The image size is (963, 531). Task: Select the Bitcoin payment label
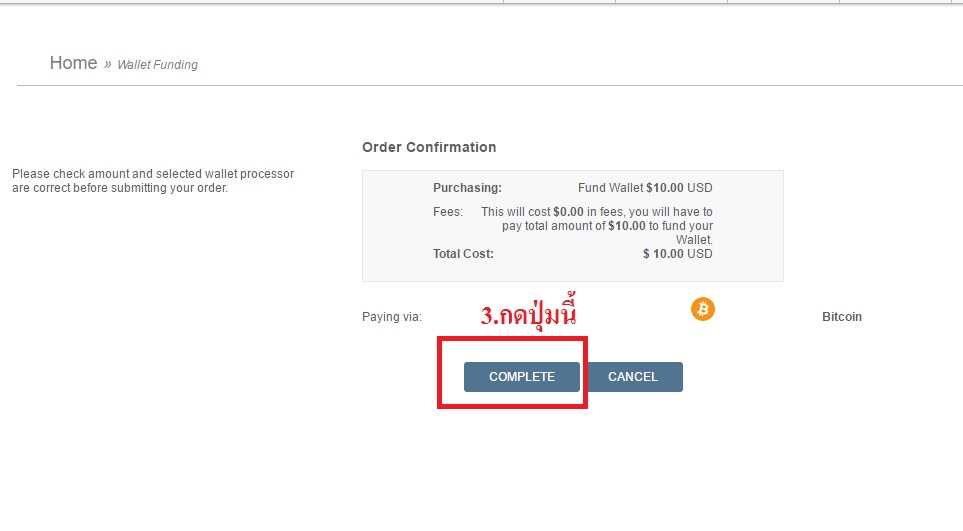coord(841,317)
